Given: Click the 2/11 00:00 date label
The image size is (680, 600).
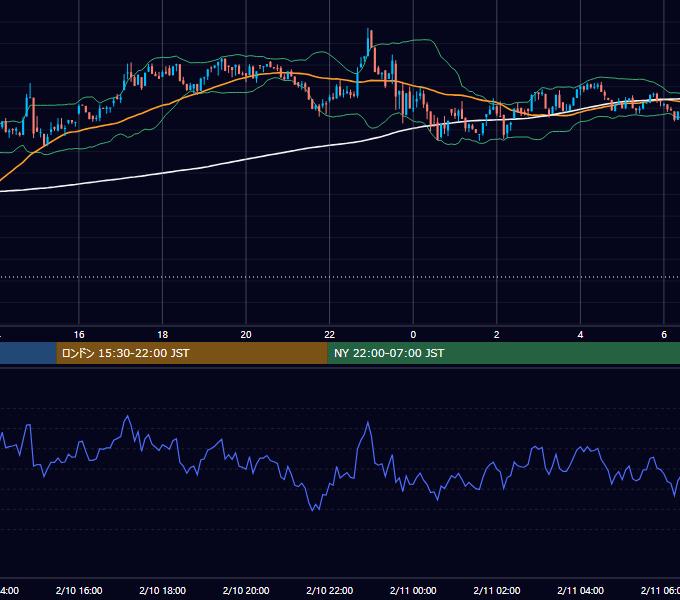Looking at the screenshot, I should click(413, 590).
